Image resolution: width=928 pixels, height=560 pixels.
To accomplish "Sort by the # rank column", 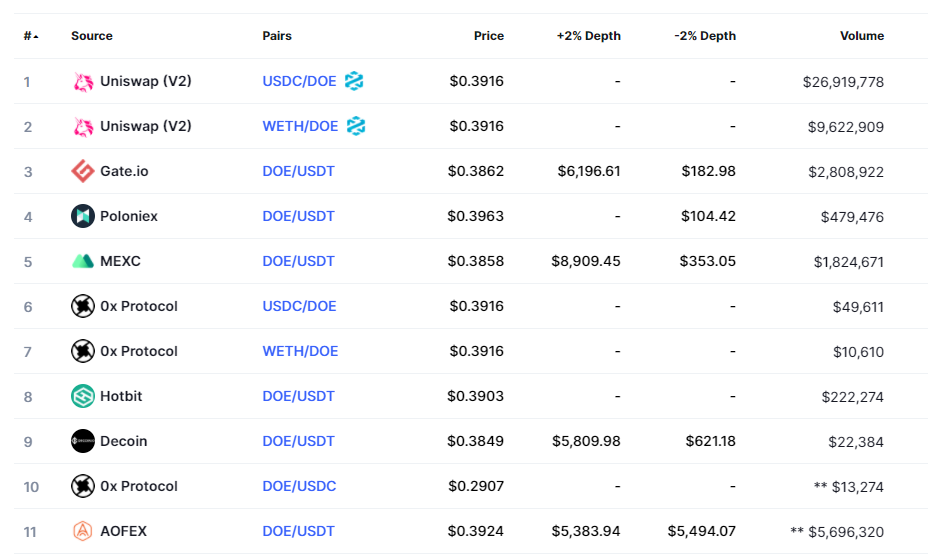I will coord(31,36).
